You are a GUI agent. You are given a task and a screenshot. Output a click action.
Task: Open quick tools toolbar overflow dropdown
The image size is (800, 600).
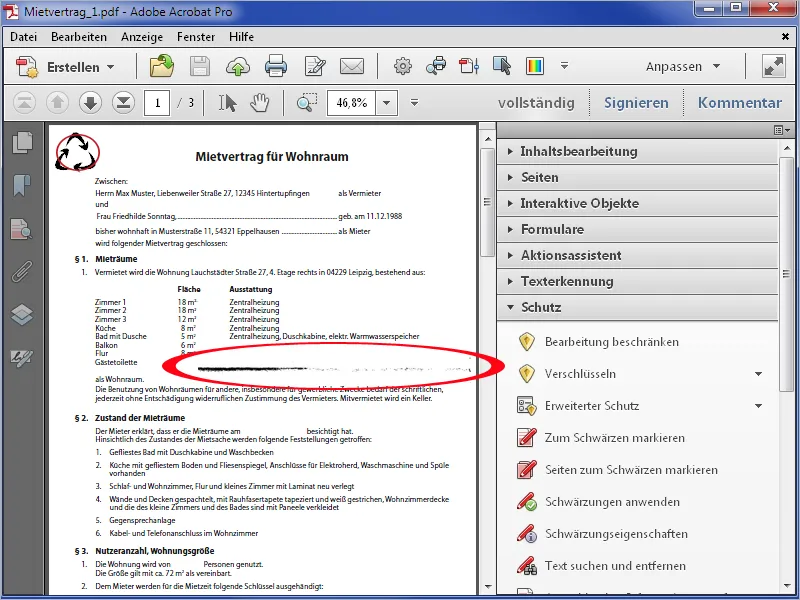point(564,66)
